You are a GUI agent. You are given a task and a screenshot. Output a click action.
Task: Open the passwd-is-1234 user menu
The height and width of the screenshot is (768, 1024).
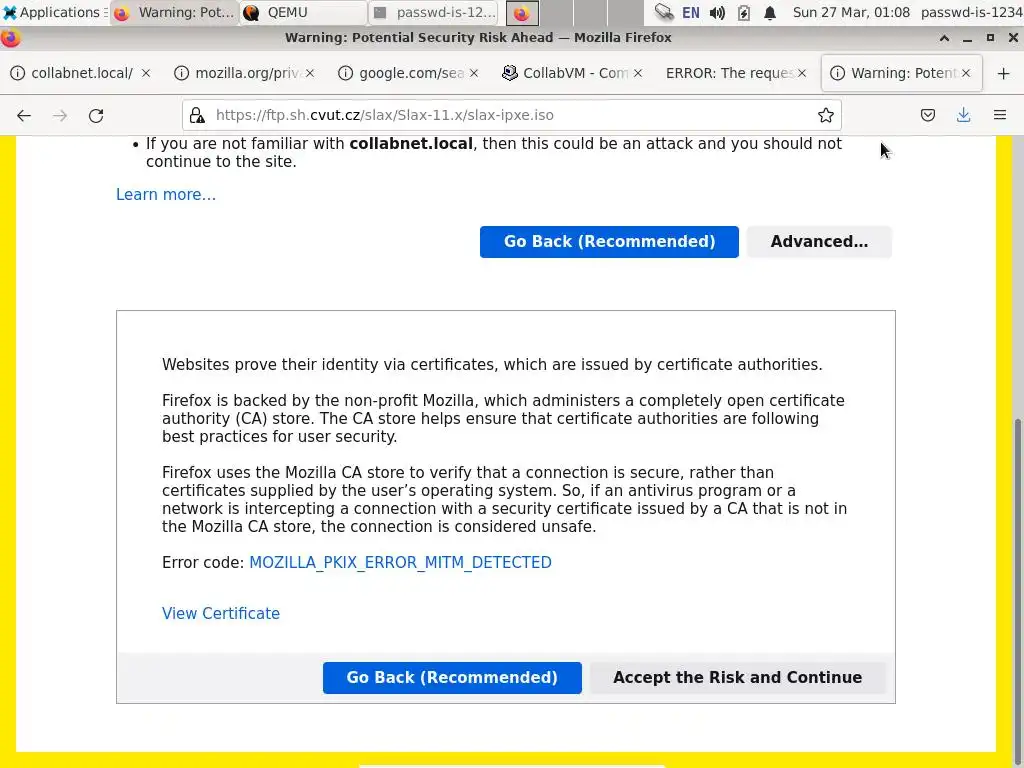click(972, 12)
